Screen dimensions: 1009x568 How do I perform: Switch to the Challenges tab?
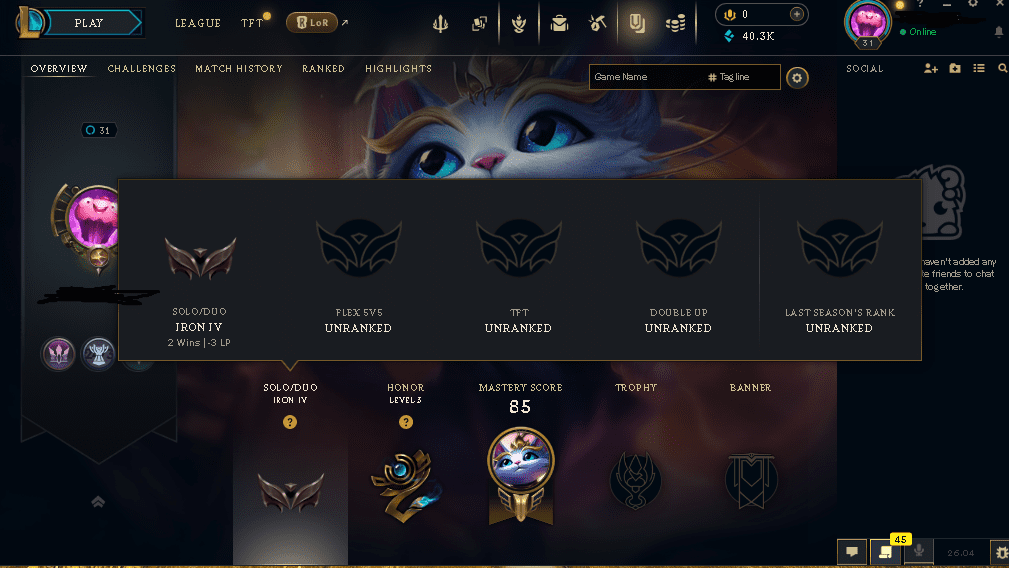(x=142, y=68)
